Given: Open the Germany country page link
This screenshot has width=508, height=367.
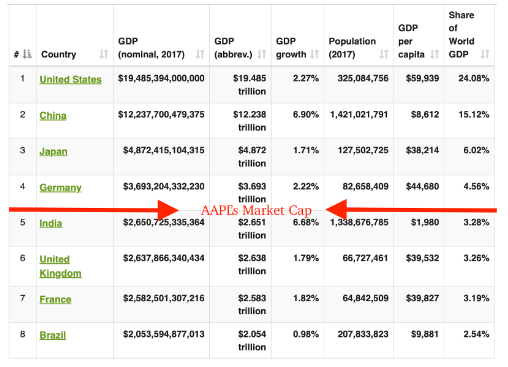Looking at the screenshot, I should pyautogui.click(x=60, y=188).
